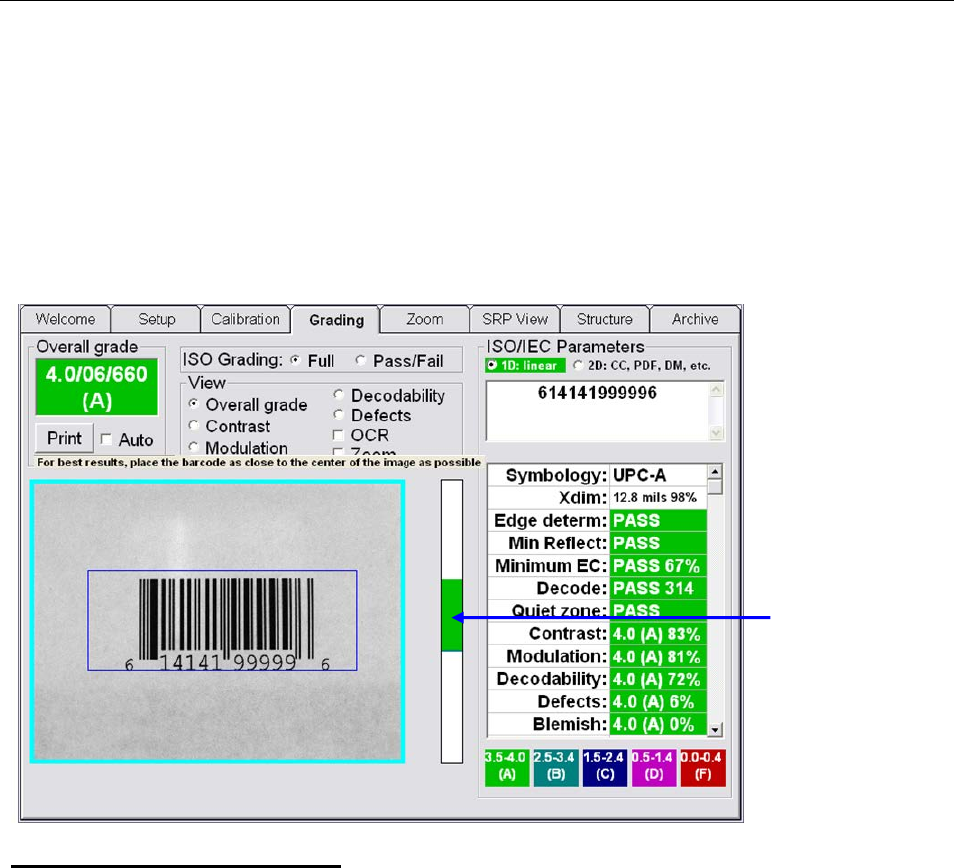This screenshot has width=954, height=868.
Task: Go to the Zoom tab
Action: 425,319
